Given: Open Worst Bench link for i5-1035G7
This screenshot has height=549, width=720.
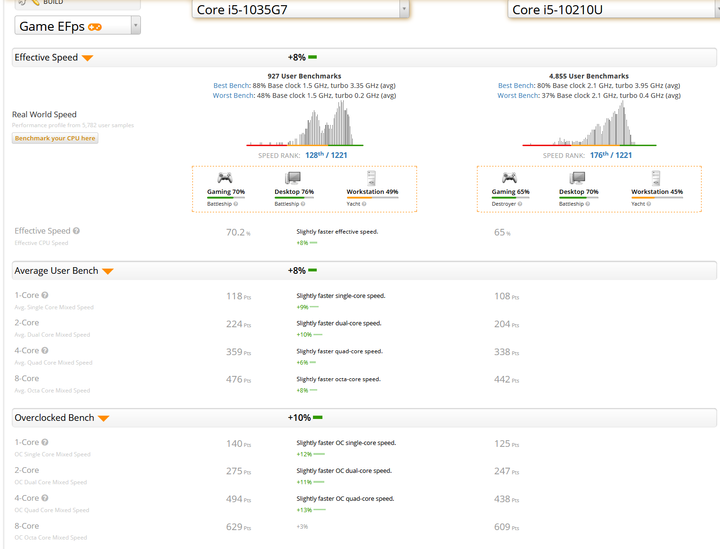Looking at the screenshot, I should (x=233, y=95).
